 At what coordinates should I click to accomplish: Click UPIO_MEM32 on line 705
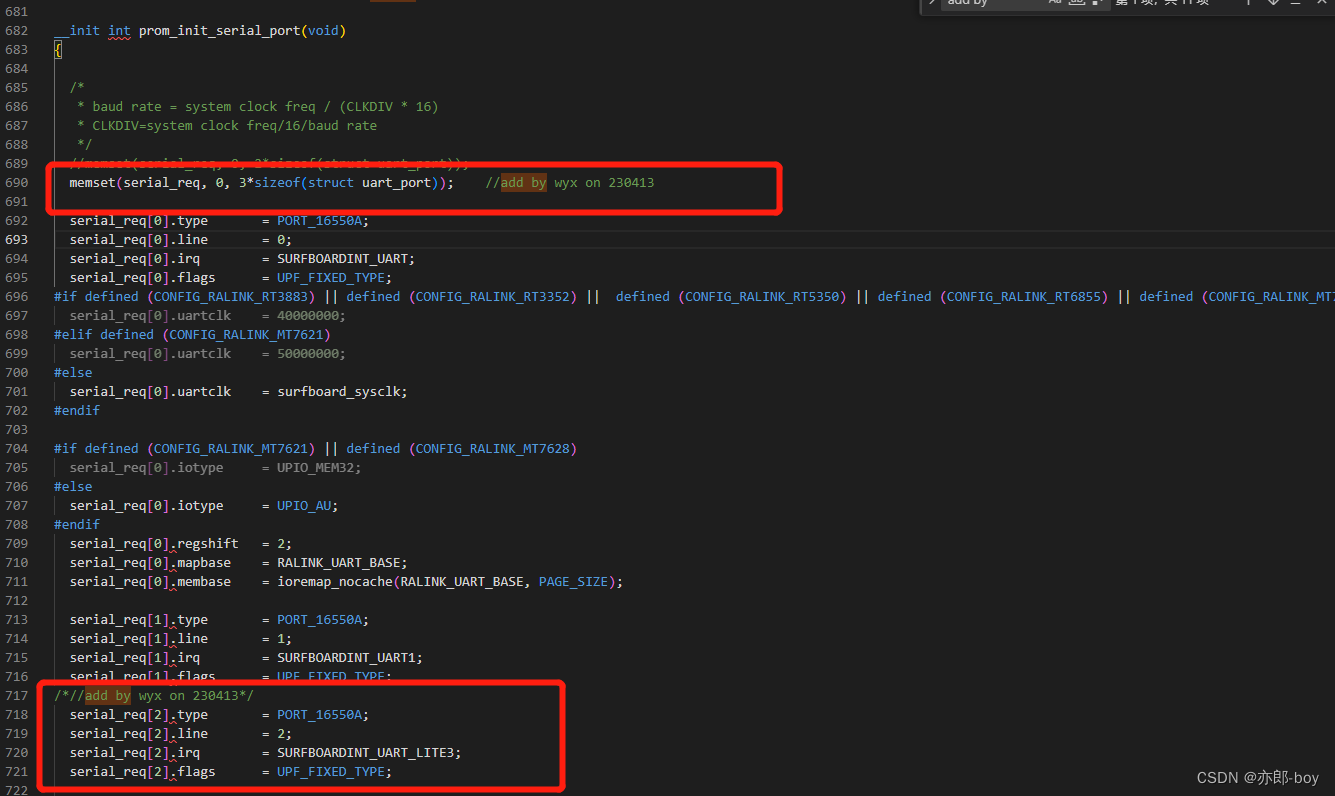click(316, 468)
